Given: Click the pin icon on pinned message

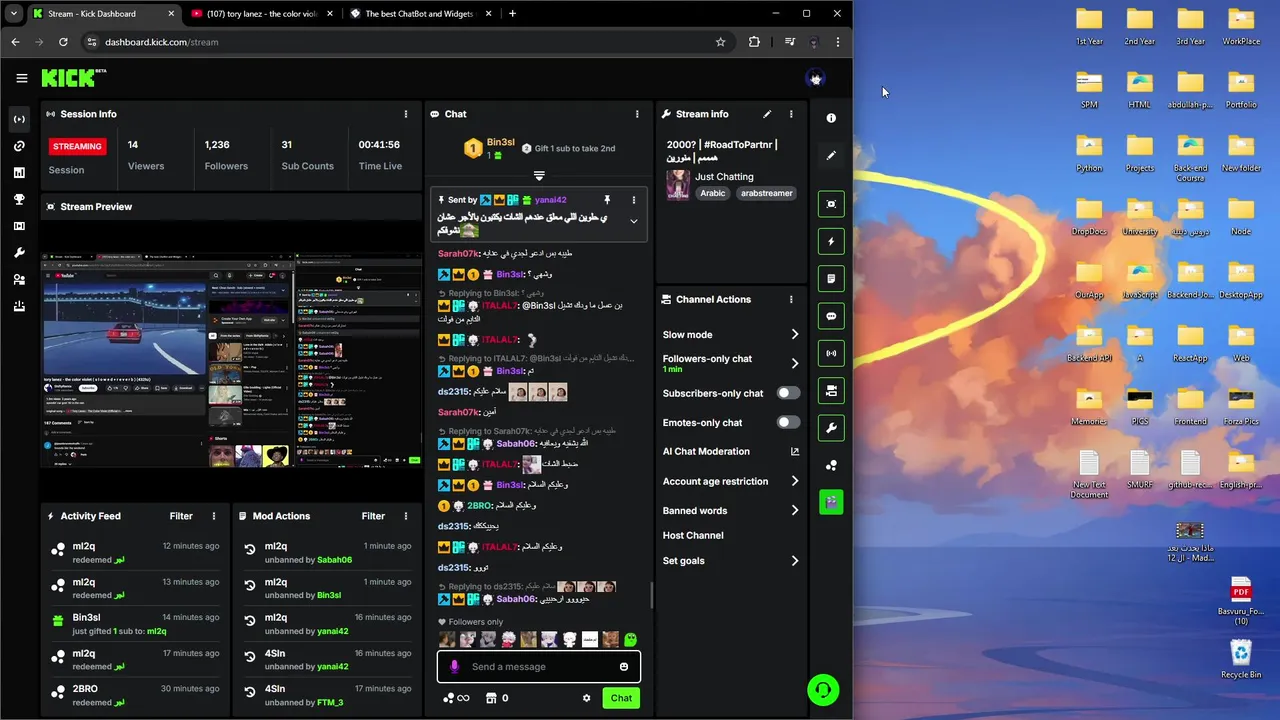Looking at the screenshot, I should 607,200.
